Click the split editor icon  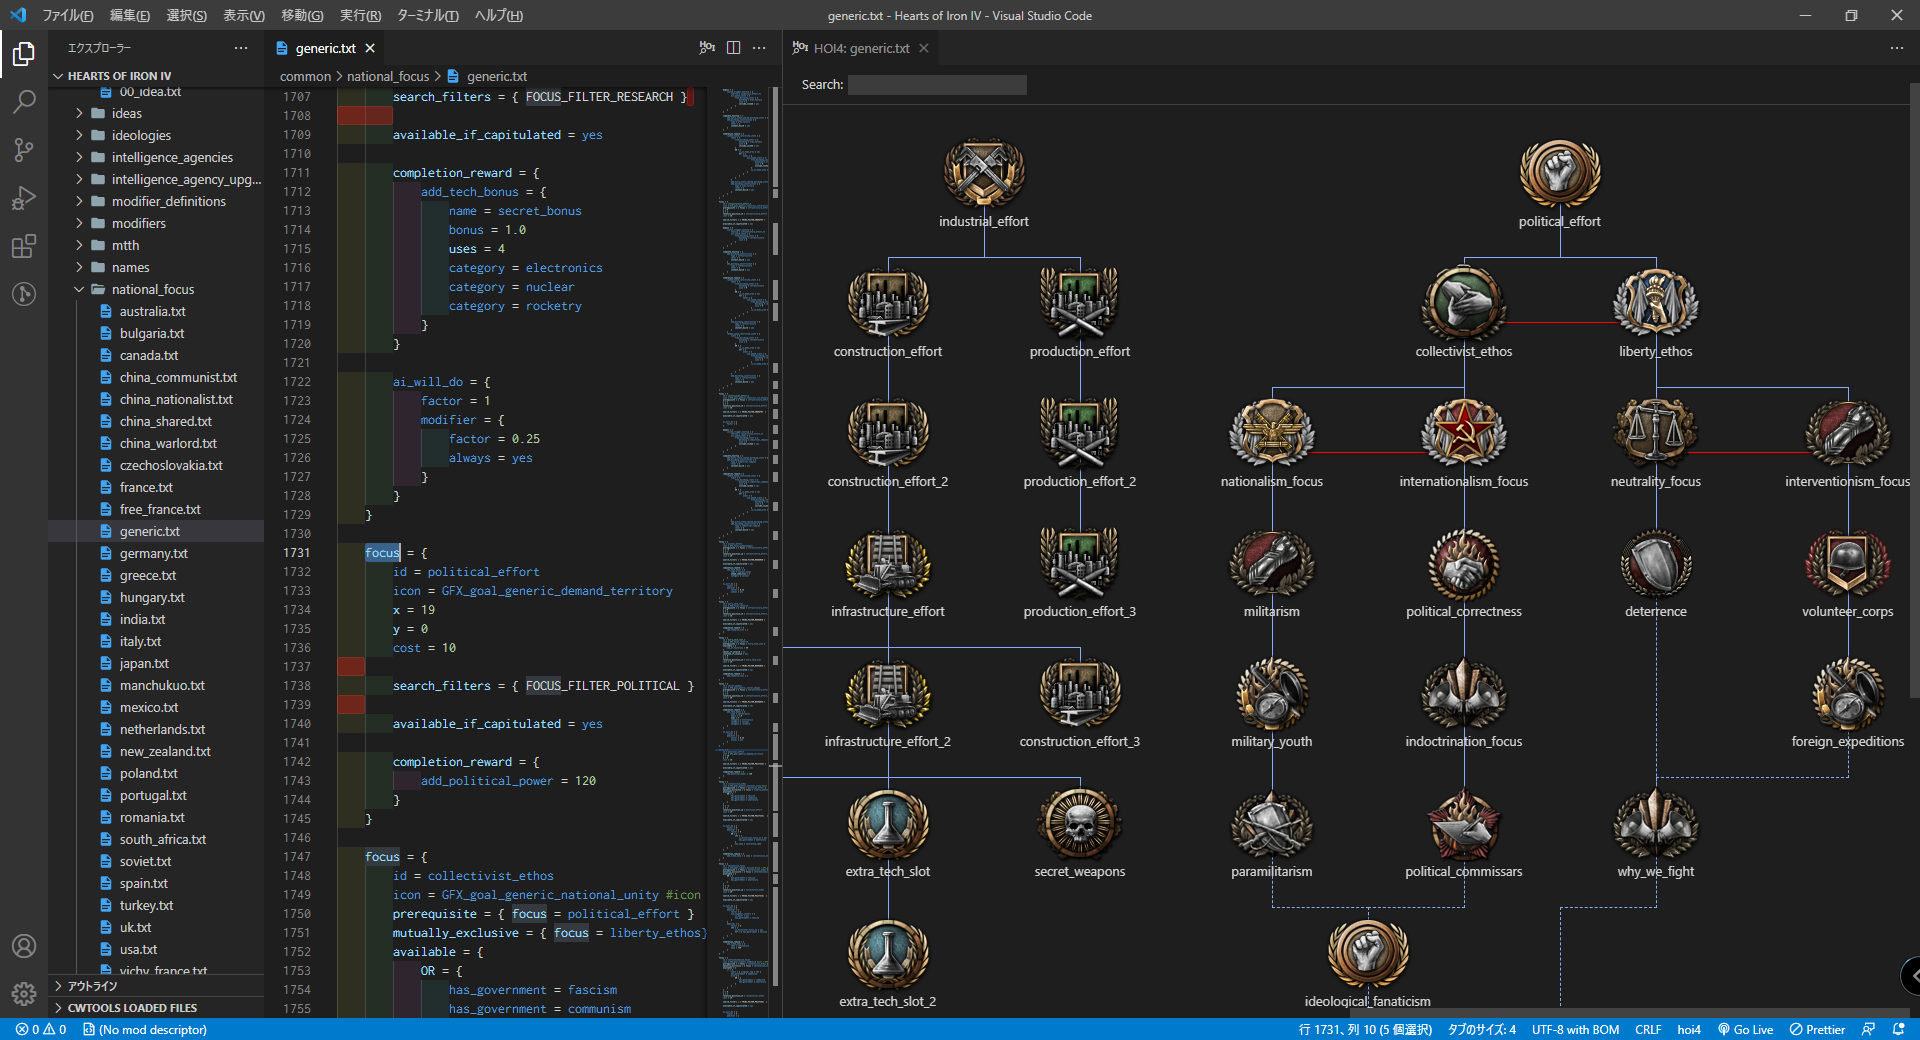[733, 48]
